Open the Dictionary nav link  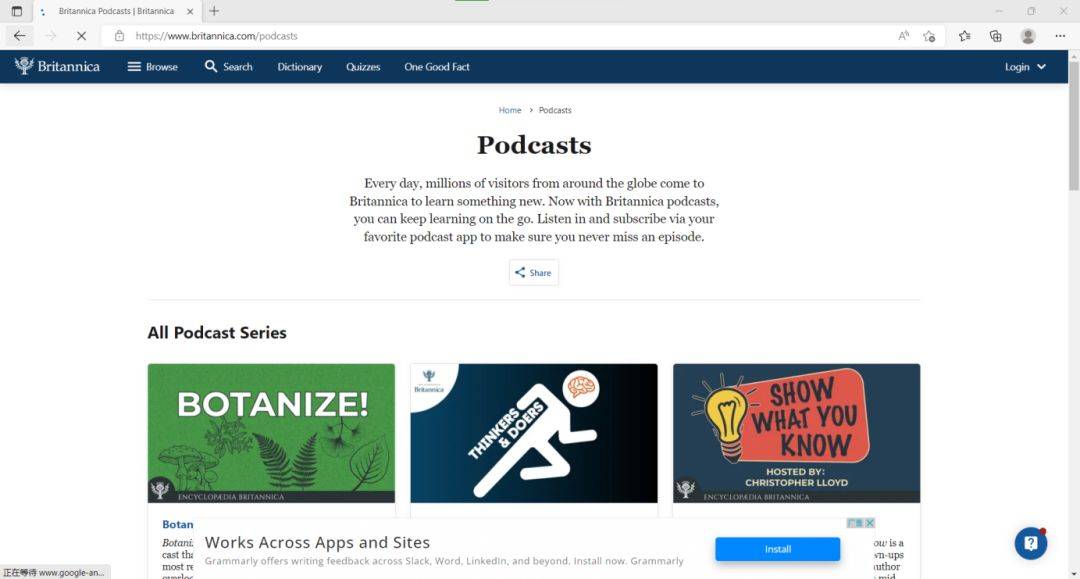click(300, 67)
